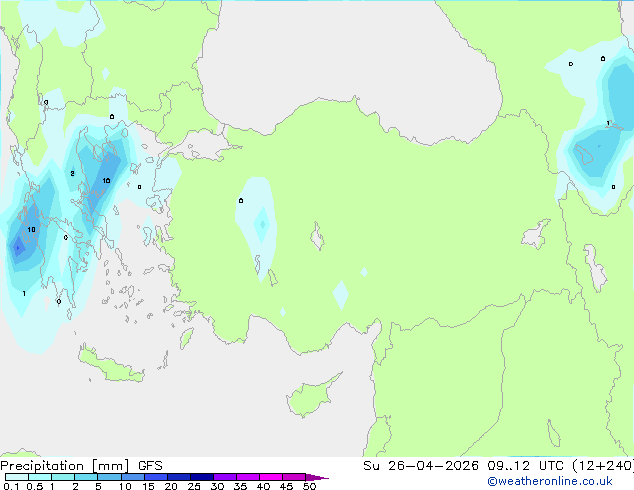
Task: Click the GFS model label
Action: tap(150, 465)
